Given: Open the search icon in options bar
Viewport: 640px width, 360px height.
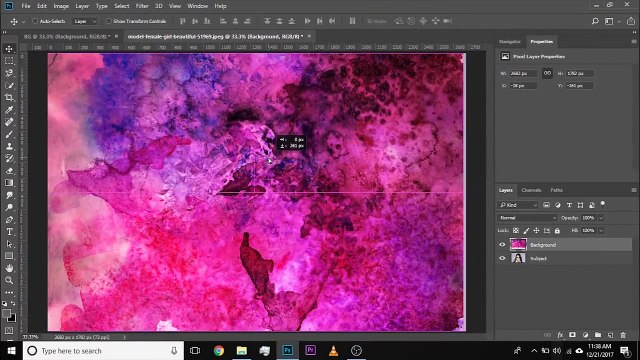Looking at the screenshot, I should coord(595,21).
